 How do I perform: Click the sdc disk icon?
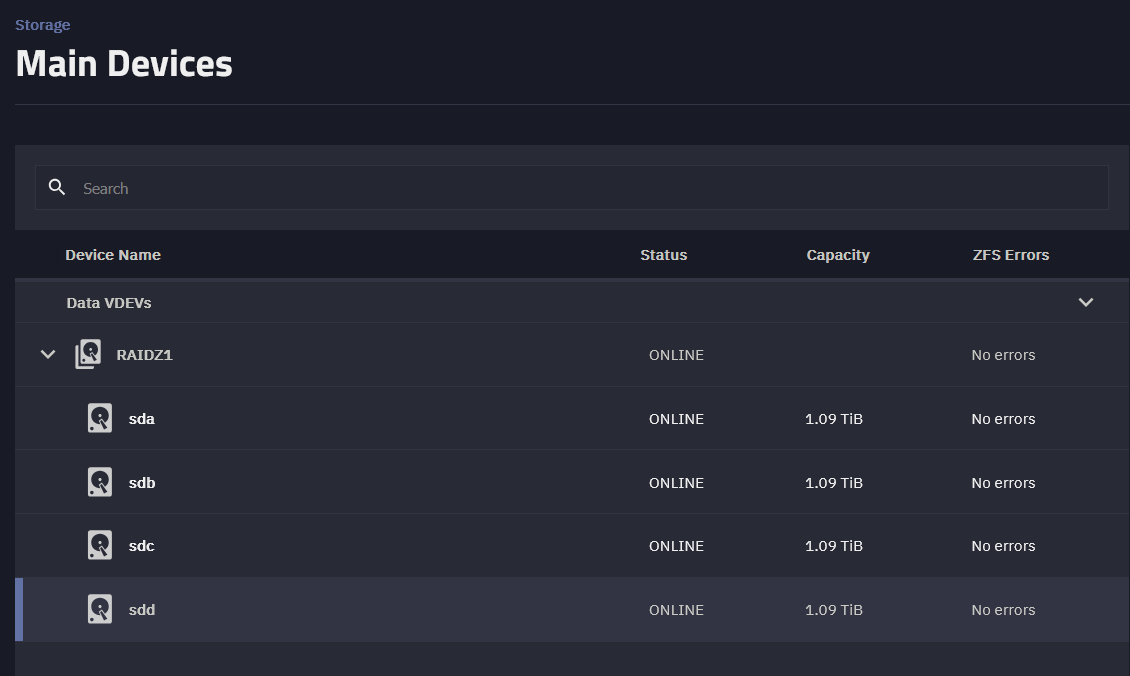(x=99, y=545)
